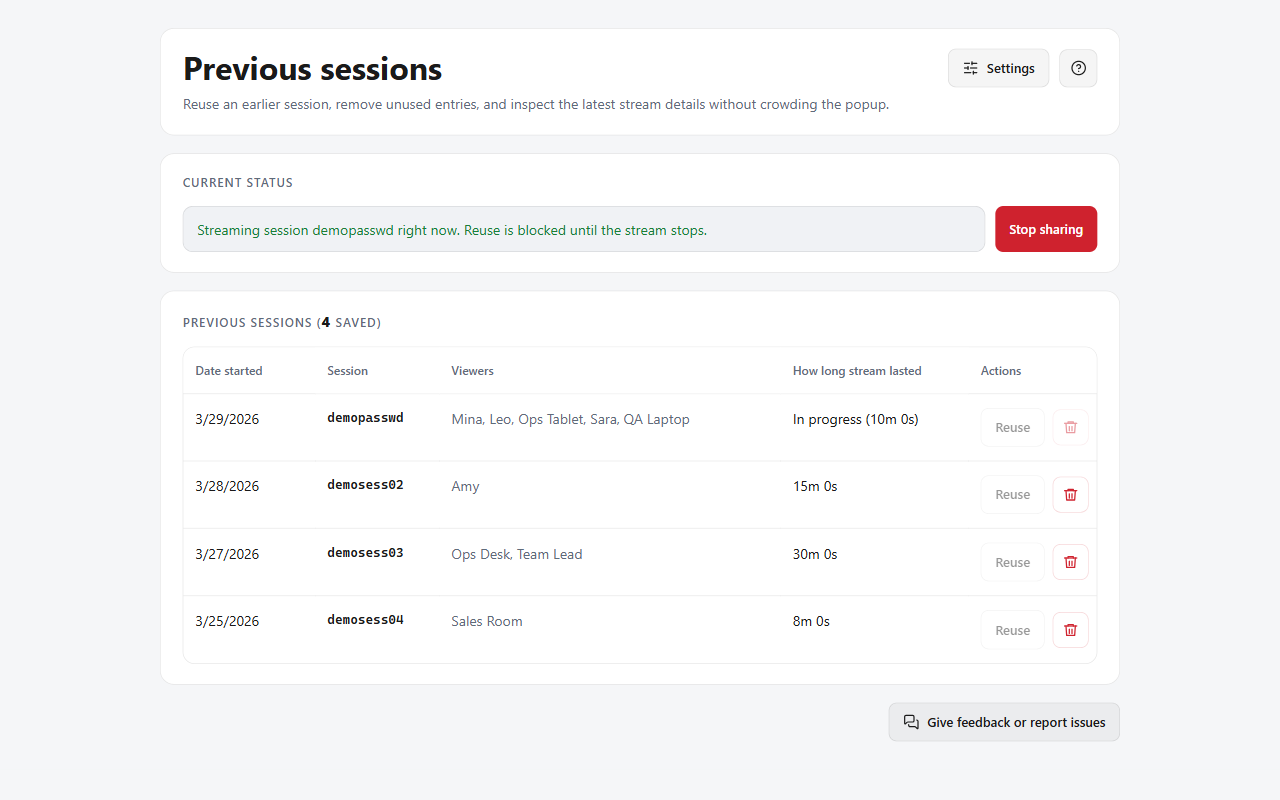Click the 3/25/2026 date cell
Viewport: 1280px width, 800px height.
tap(227, 621)
